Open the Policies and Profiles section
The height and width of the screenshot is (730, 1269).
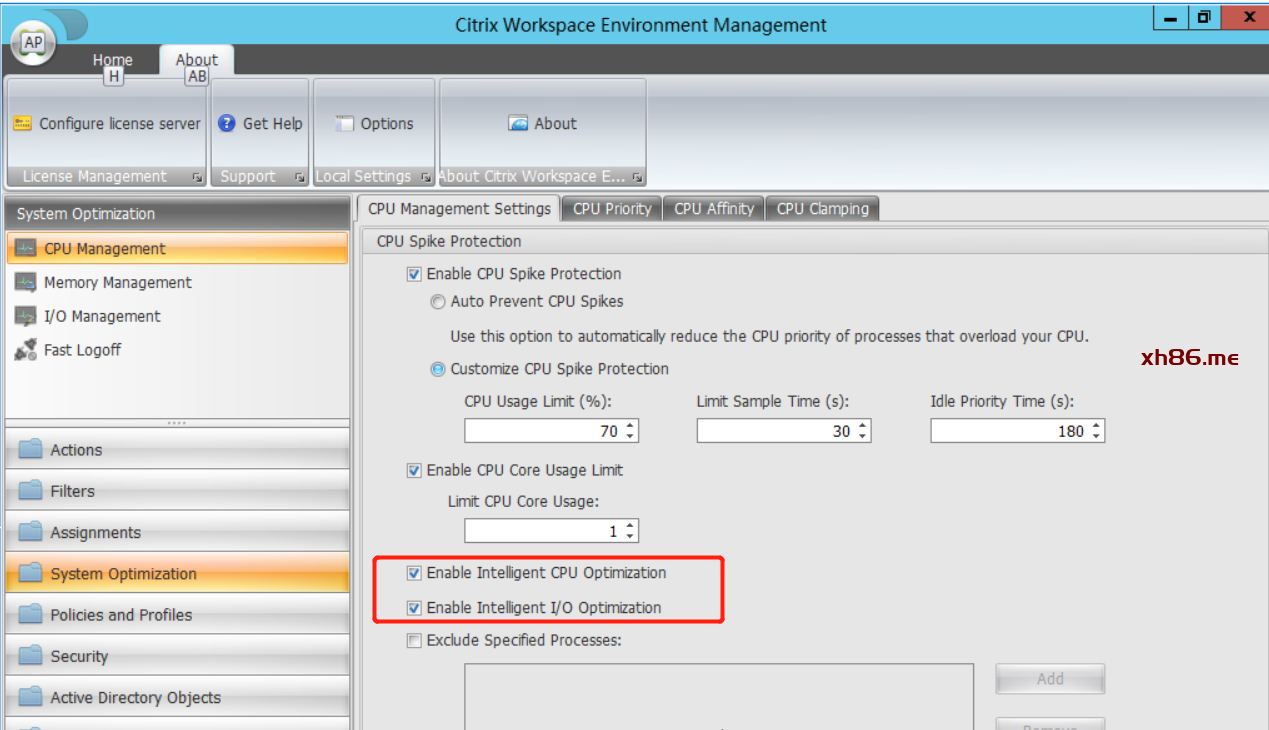tap(121, 615)
